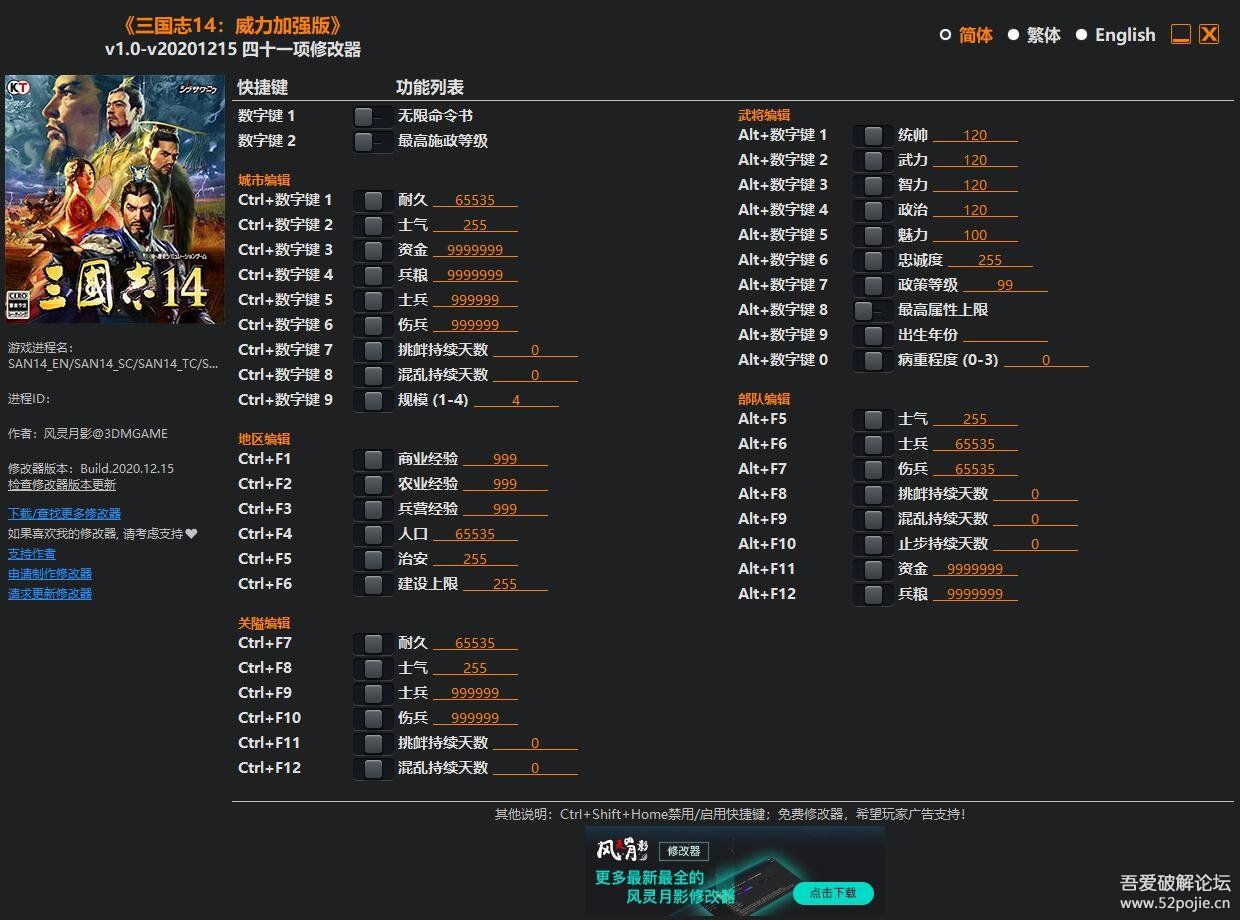Viewport: 1240px width, 920px height.
Task: Edit the city 耐久 value field
Action: click(475, 201)
